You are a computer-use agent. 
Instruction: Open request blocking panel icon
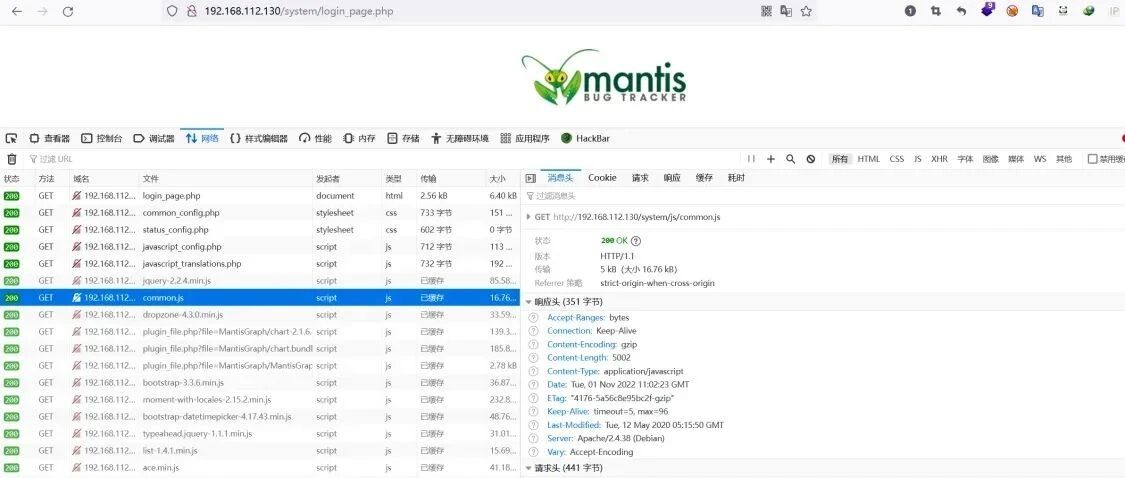click(x=811, y=159)
